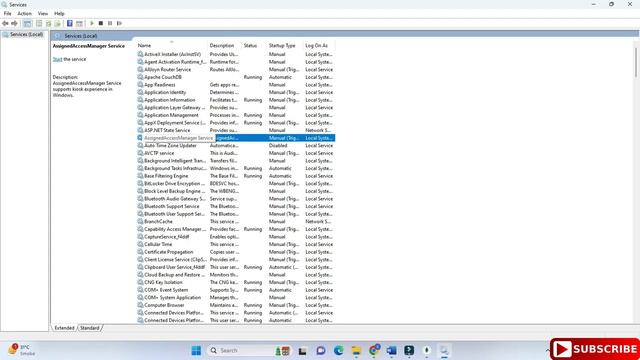The height and width of the screenshot is (360, 640).
Task: Click the Refresh toolbar icon
Action: pyautogui.click(x=49, y=23)
